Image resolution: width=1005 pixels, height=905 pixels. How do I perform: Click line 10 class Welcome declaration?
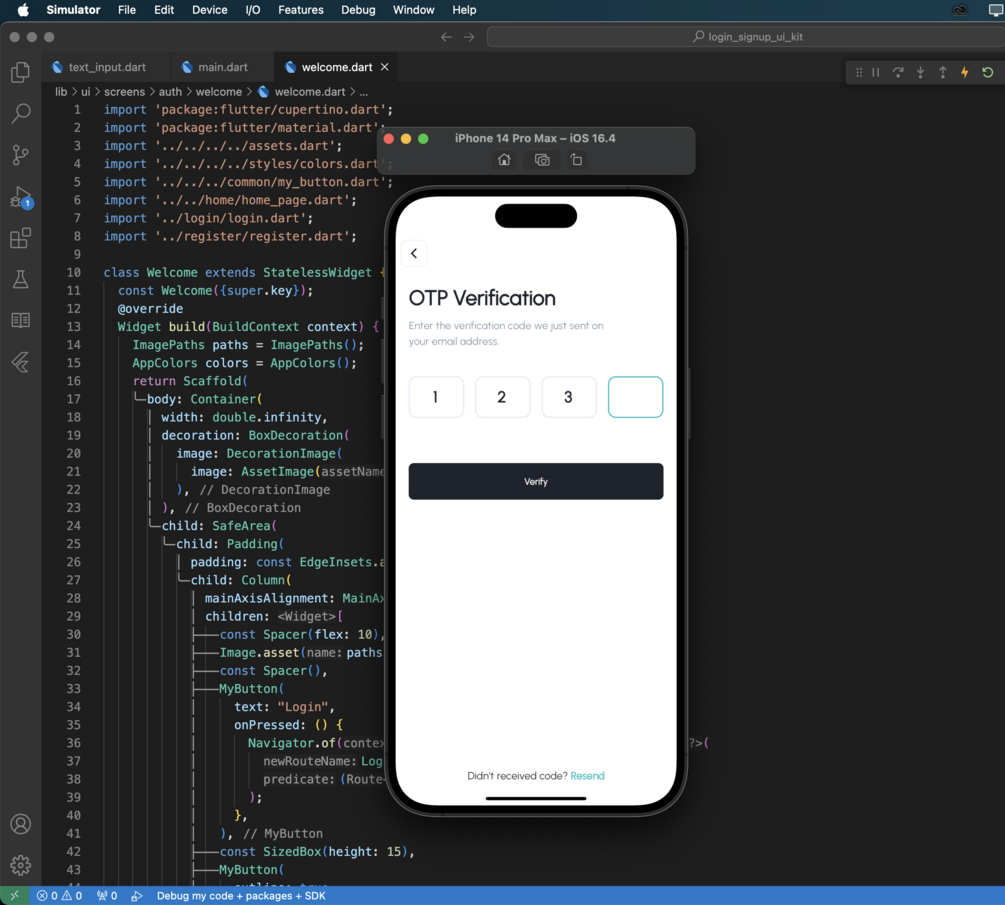tap(244, 272)
